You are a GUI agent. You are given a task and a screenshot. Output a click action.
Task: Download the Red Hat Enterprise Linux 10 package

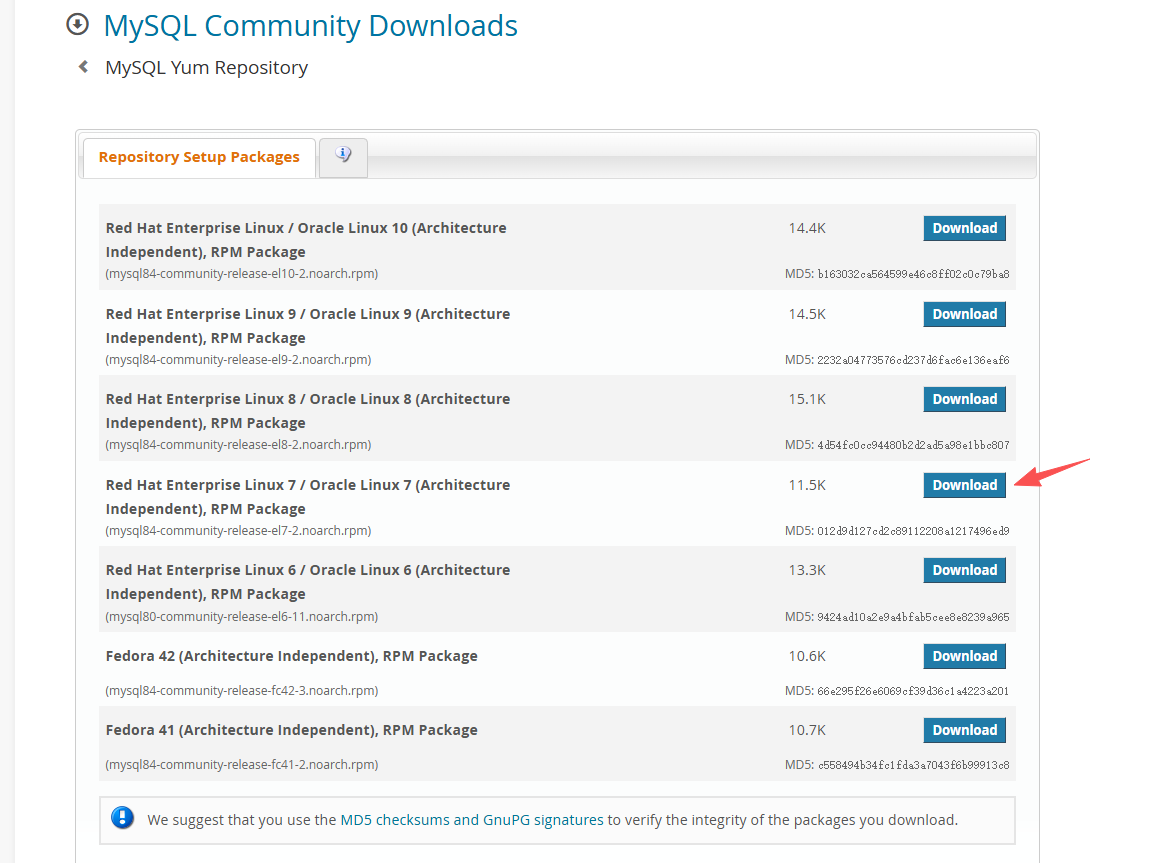point(965,228)
